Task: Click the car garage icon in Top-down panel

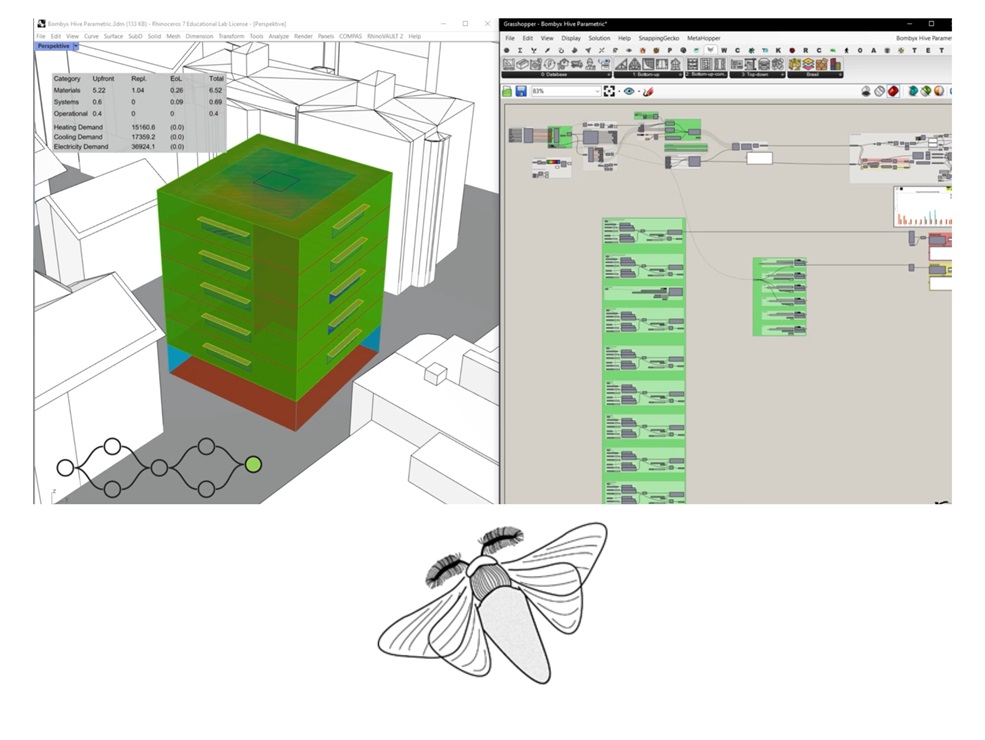Action: click(764, 64)
